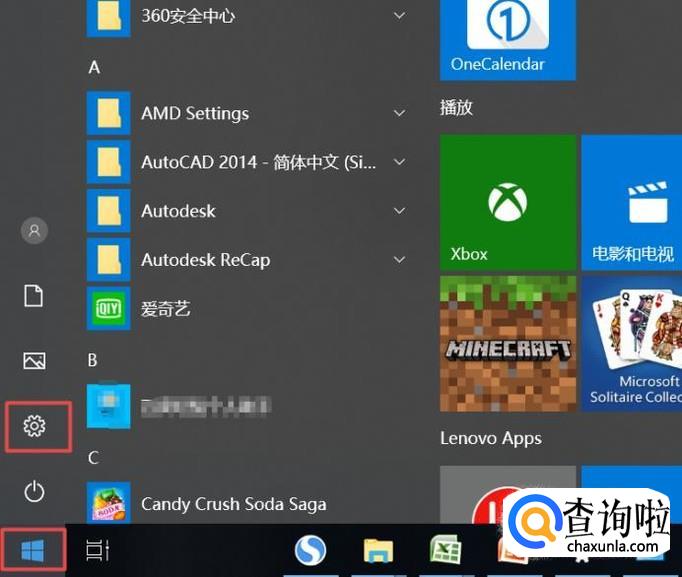Click the Power button icon
The image size is (682, 577).
34,491
